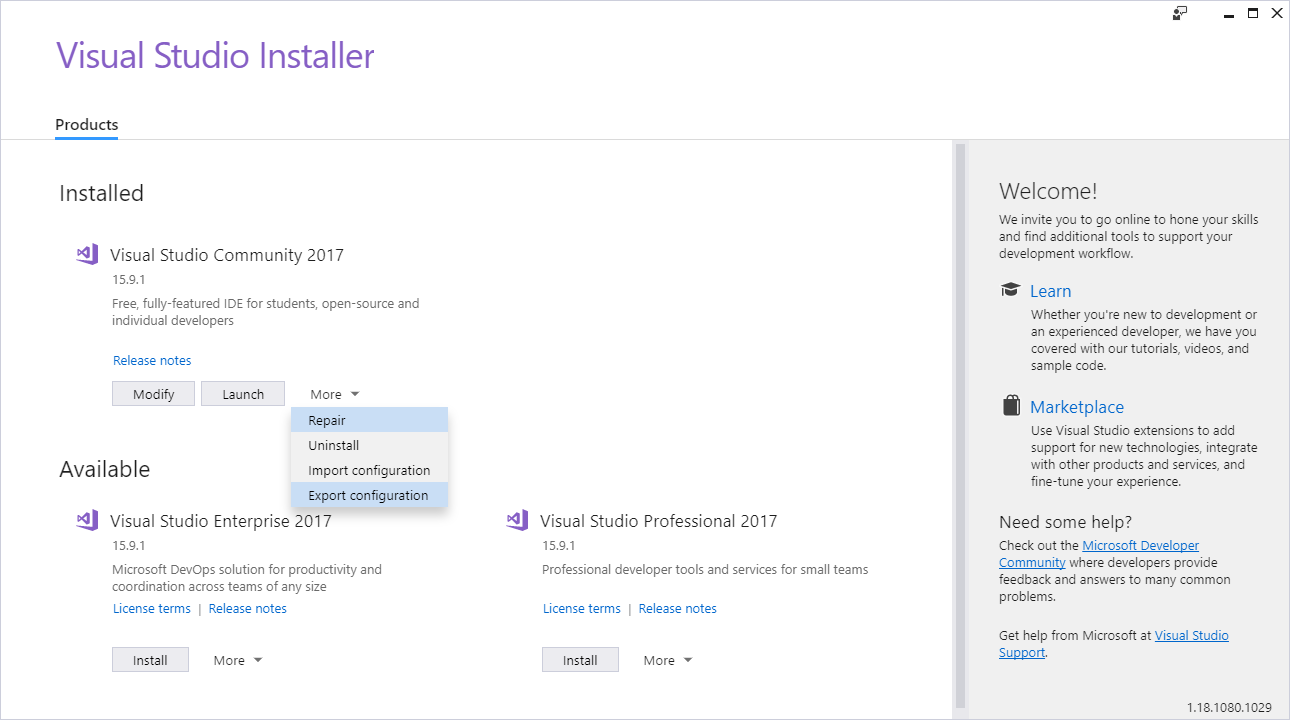Click the Visual Studio Enterprise 2017 product icon

pos(87,520)
